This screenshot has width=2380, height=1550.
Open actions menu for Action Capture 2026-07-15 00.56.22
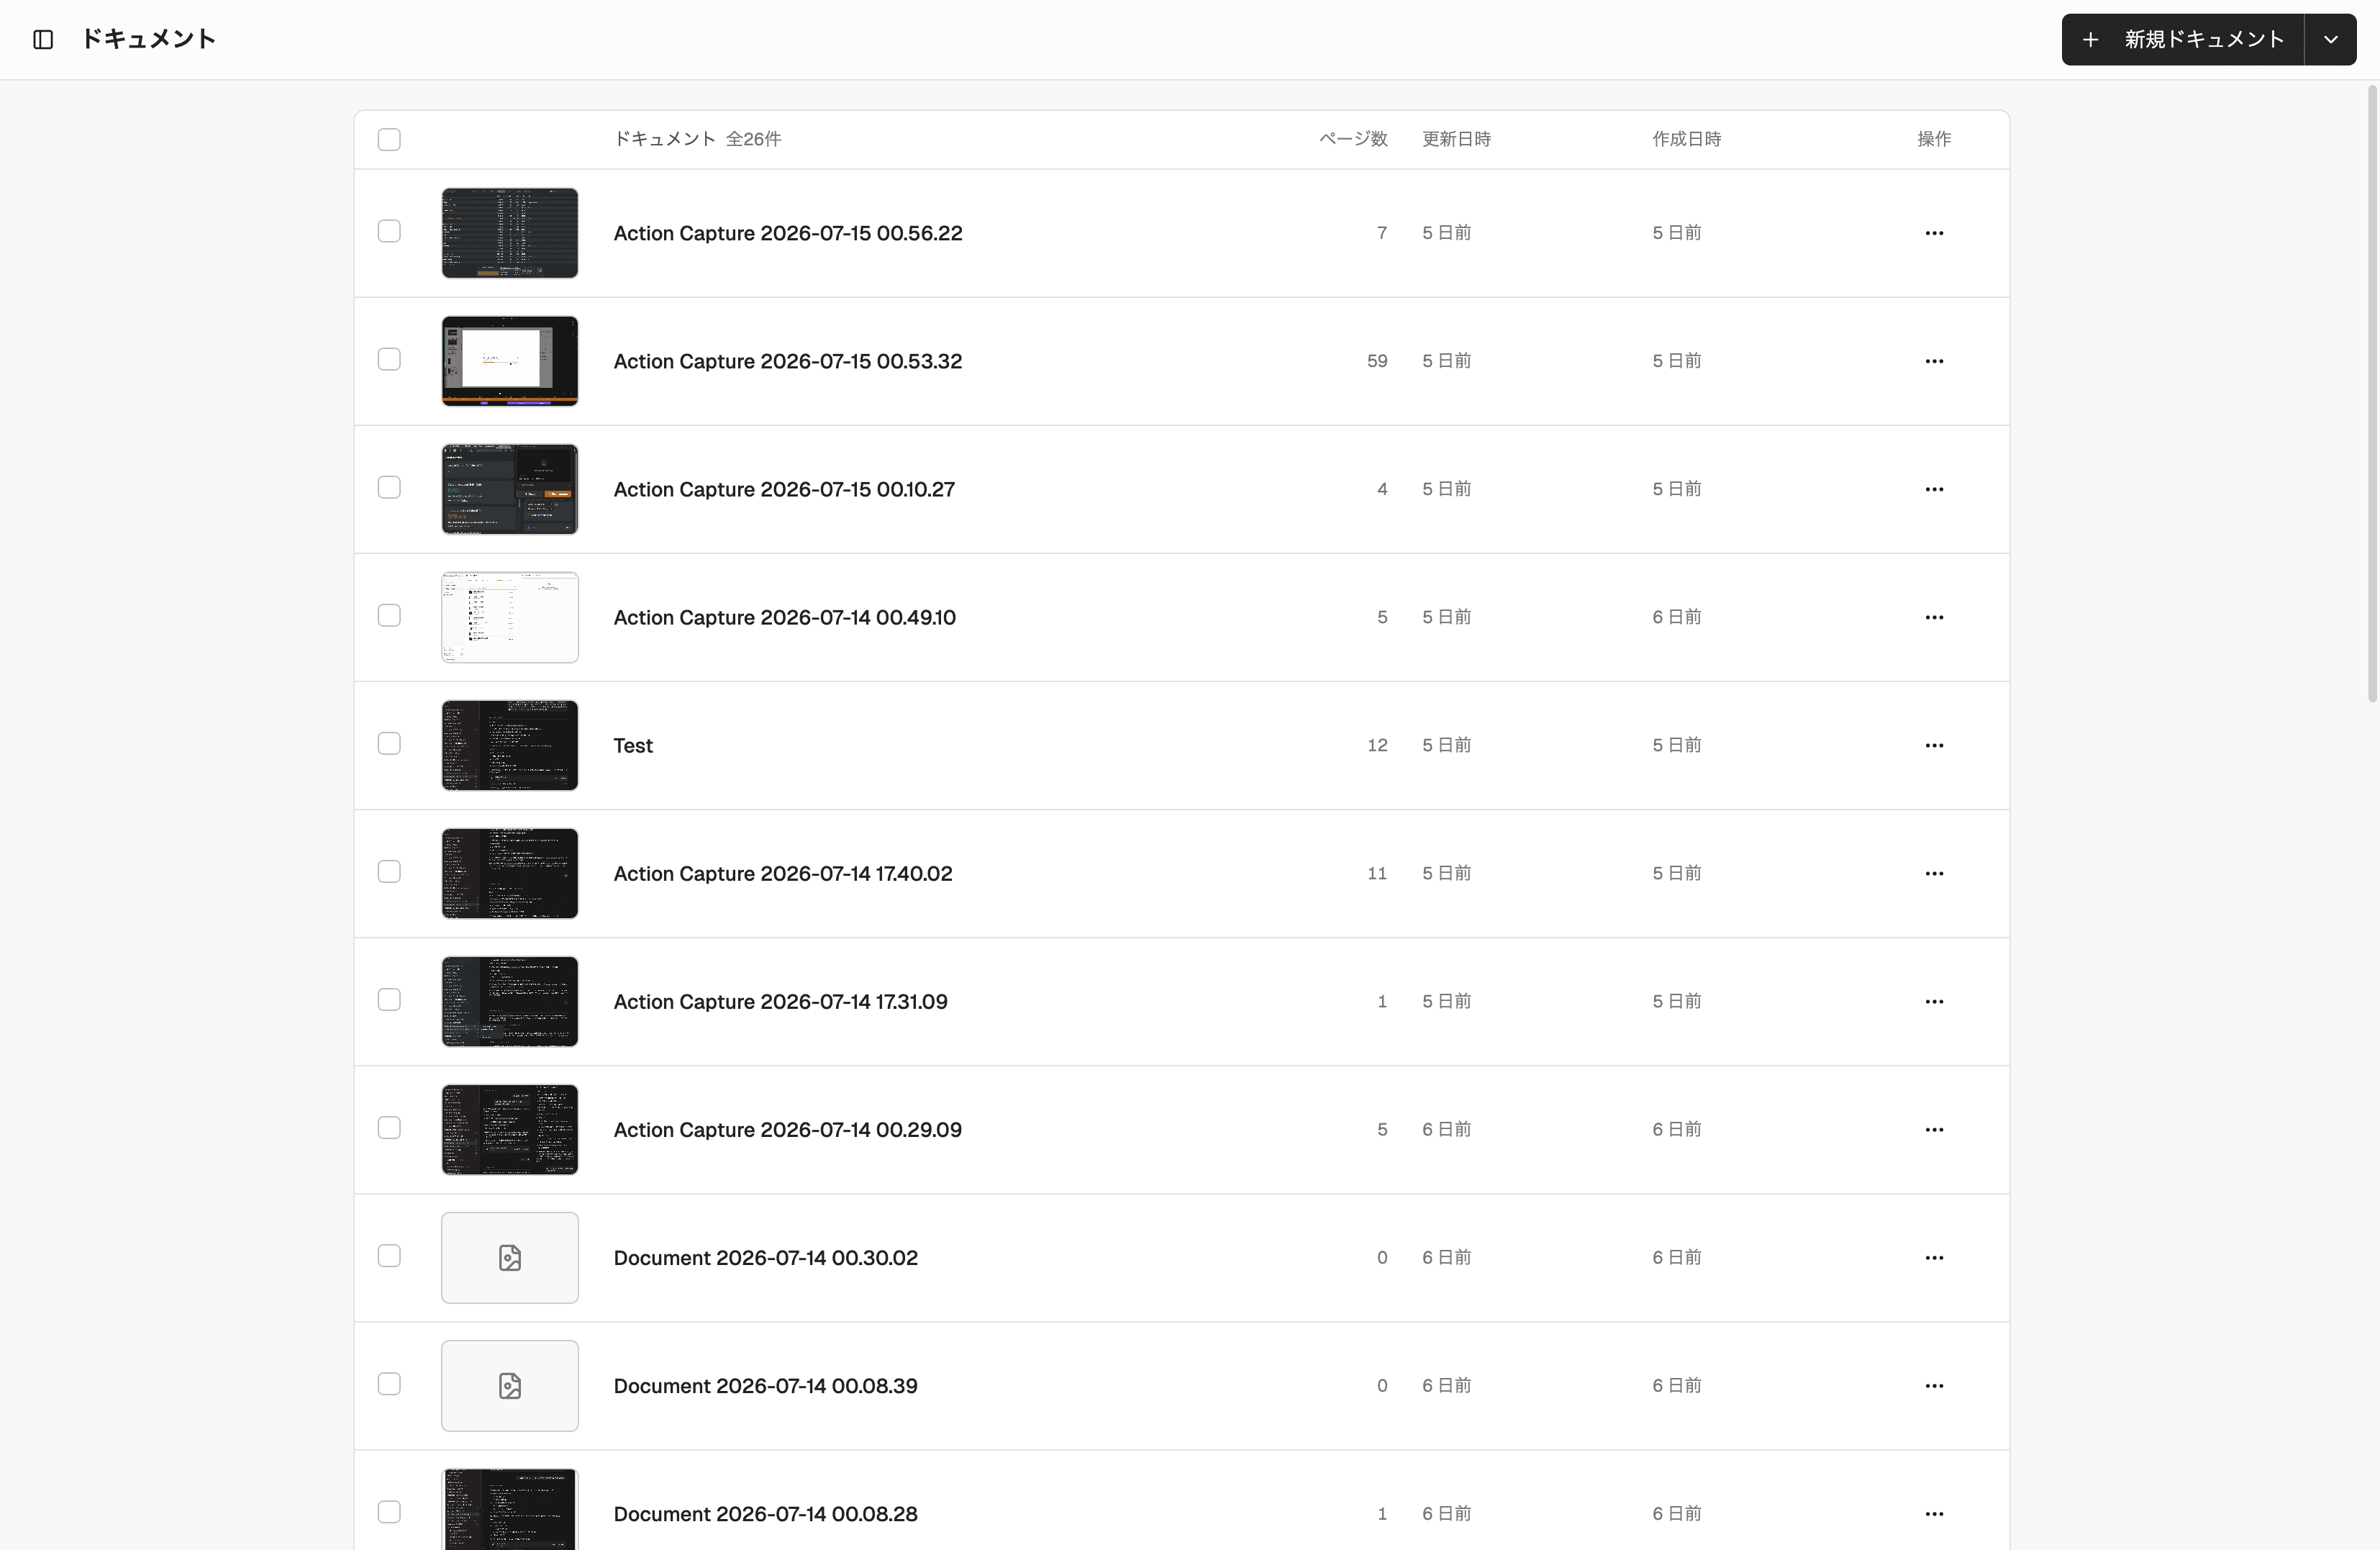pos(1934,233)
